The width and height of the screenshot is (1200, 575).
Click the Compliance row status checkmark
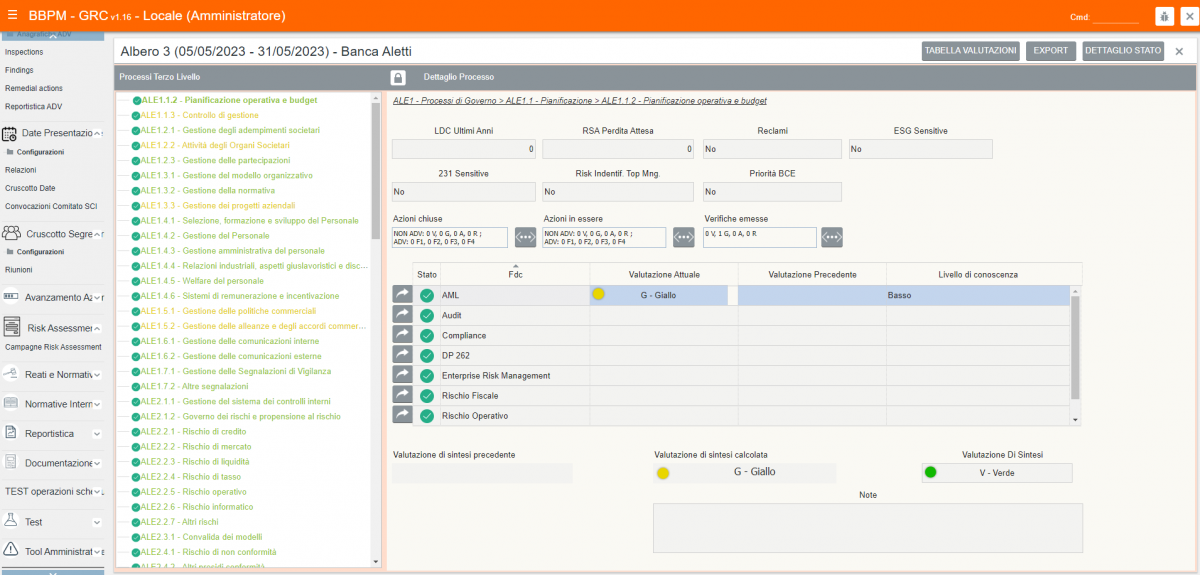point(427,336)
